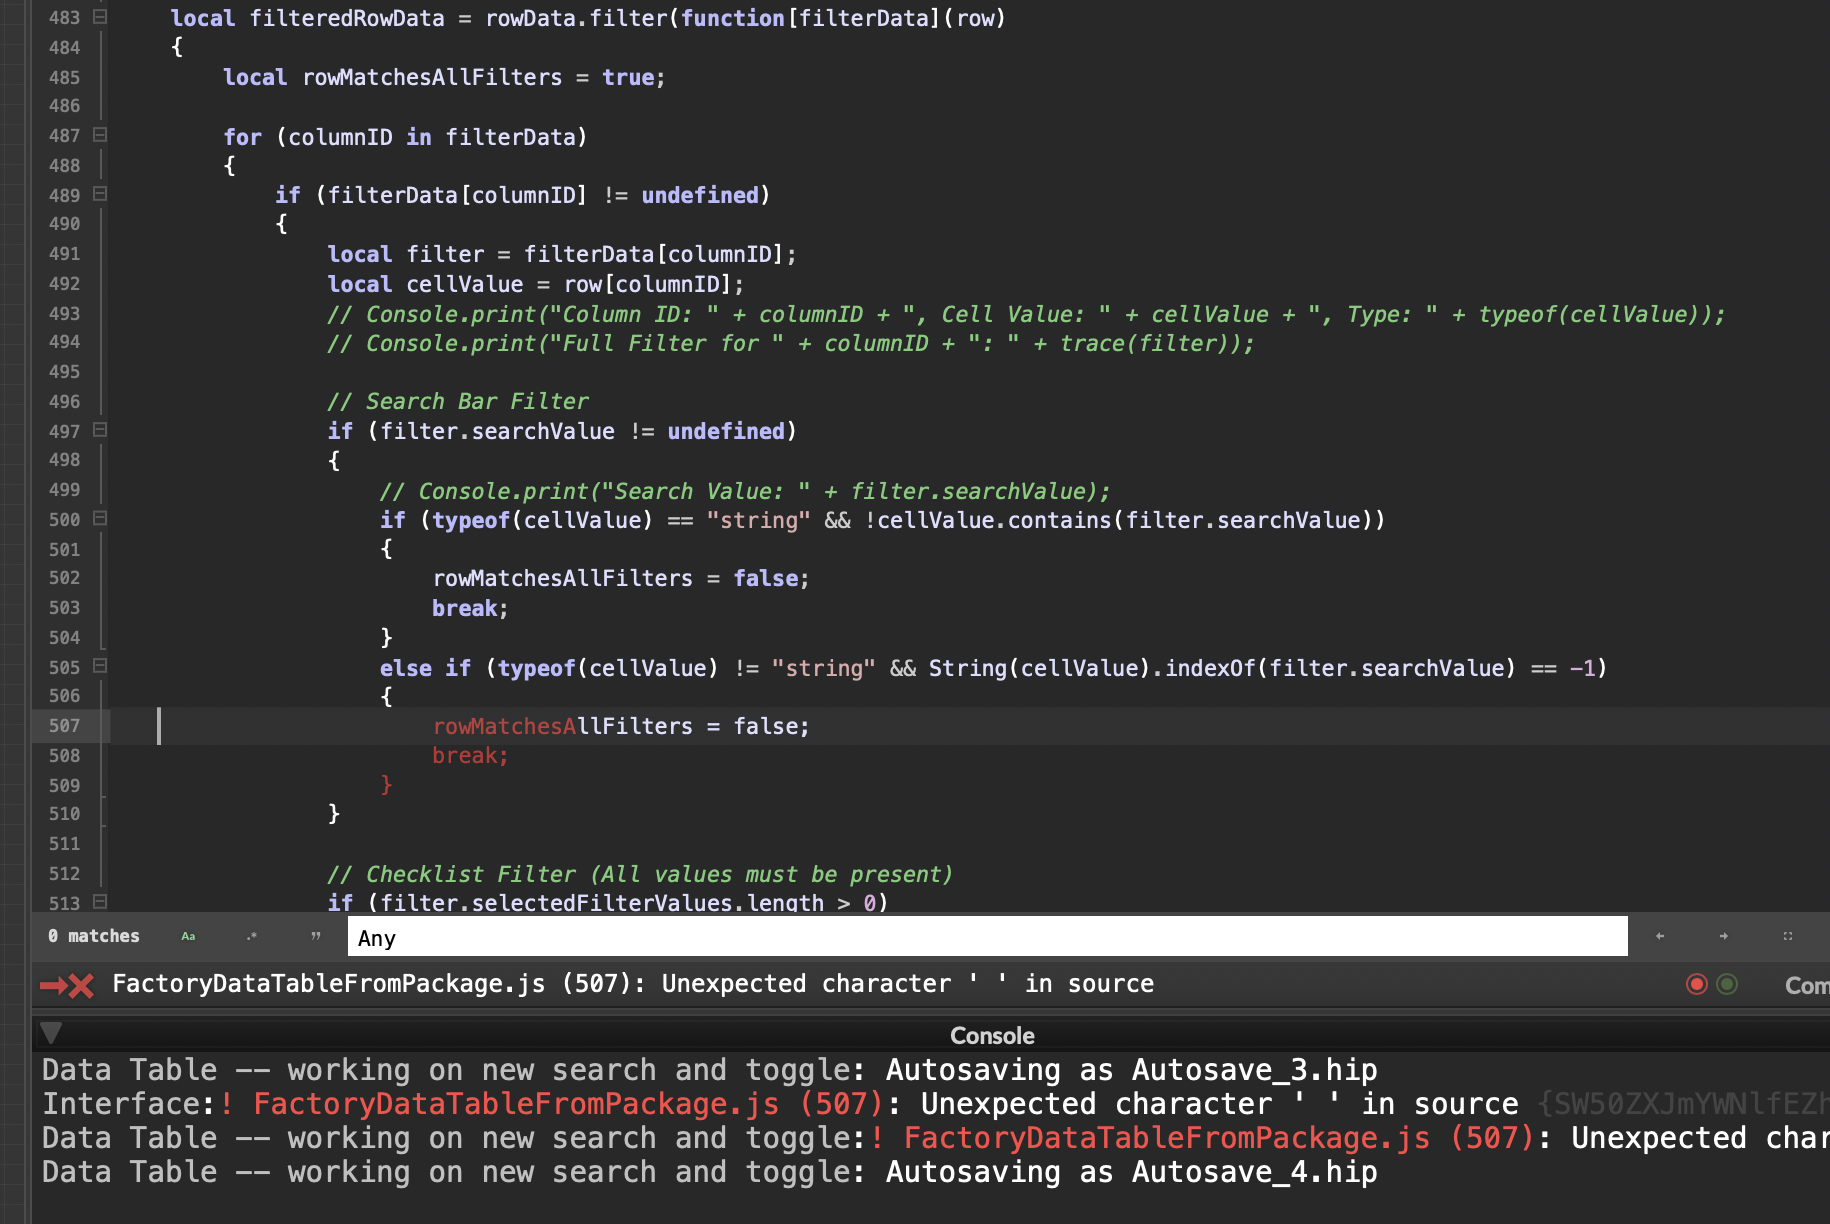Collapse code fold at line 487

pyautogui.click(x=100, y=135)
